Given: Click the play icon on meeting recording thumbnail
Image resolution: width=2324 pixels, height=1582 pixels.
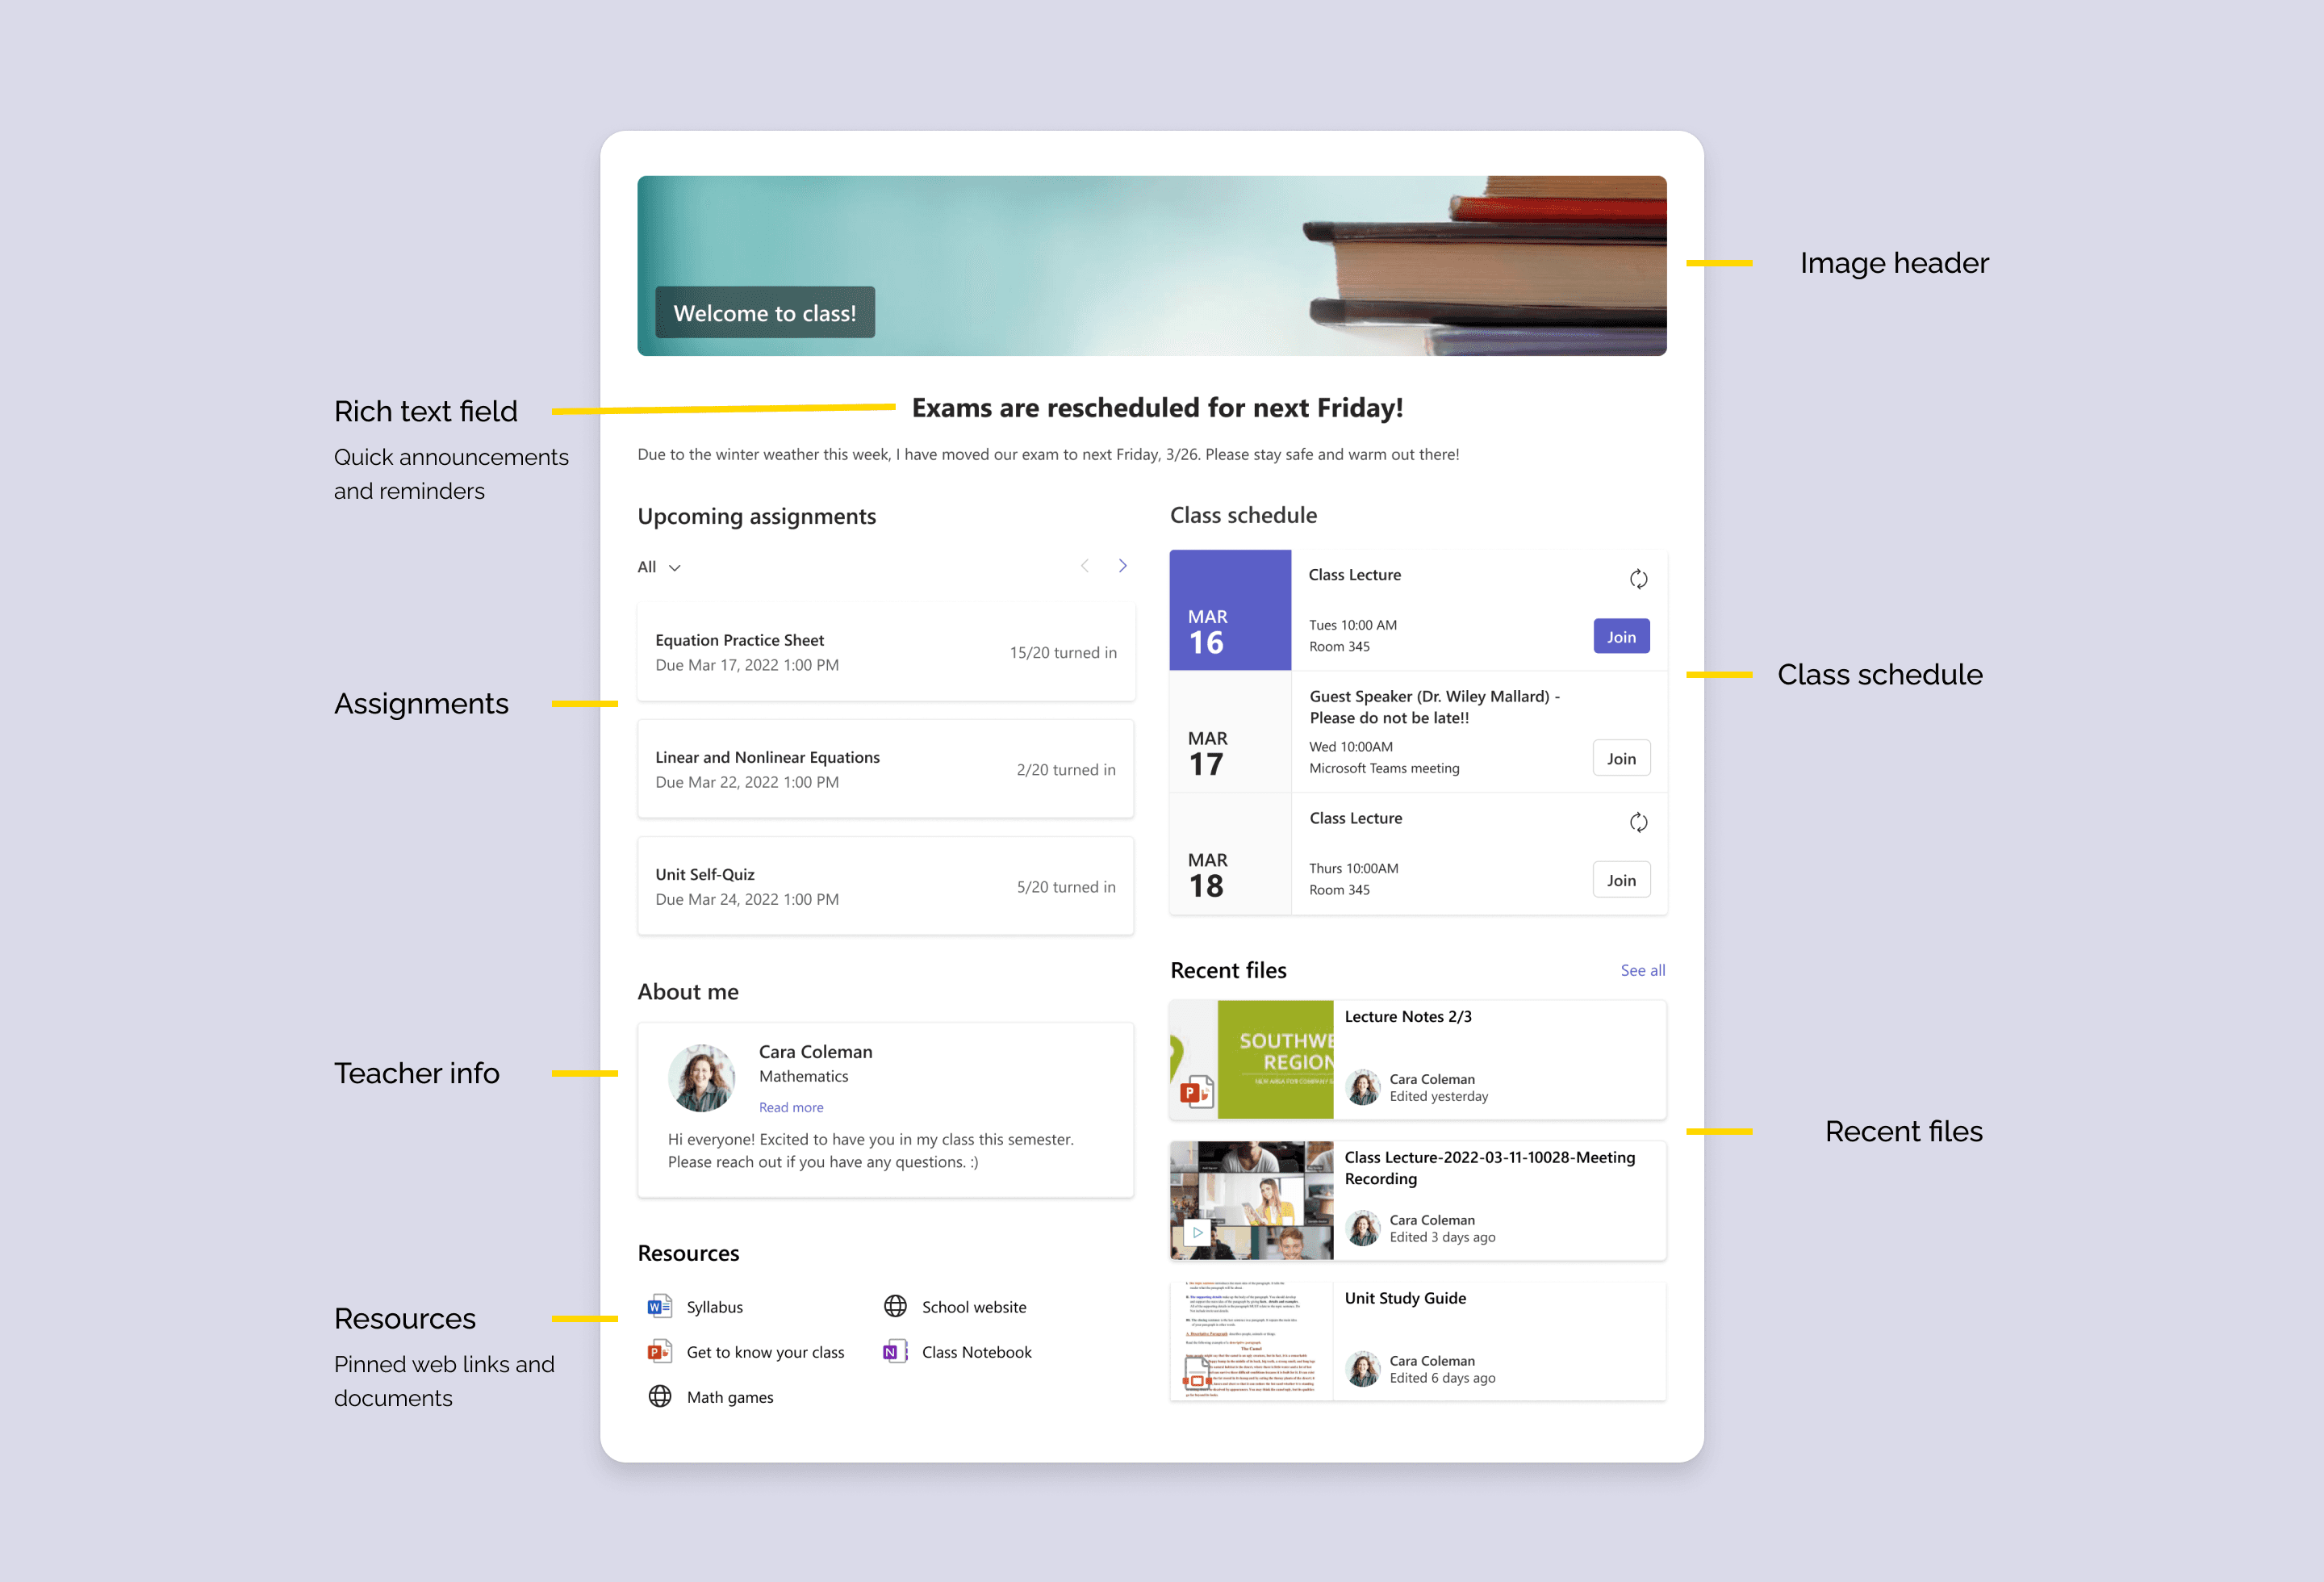Looking at the screenshot, I should [x=1197, y=1232].
